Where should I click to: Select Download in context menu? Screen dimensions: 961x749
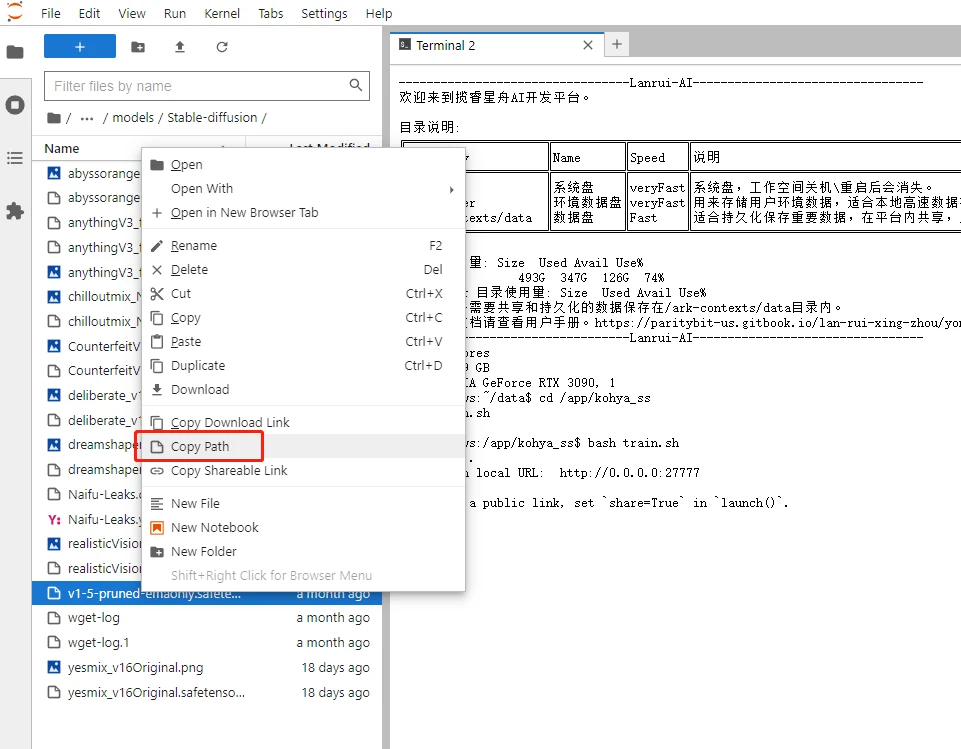(x=303, y=389)
